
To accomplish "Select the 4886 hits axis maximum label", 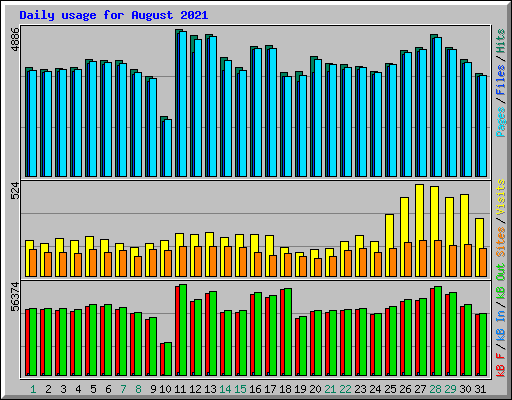I will (15, 40).
